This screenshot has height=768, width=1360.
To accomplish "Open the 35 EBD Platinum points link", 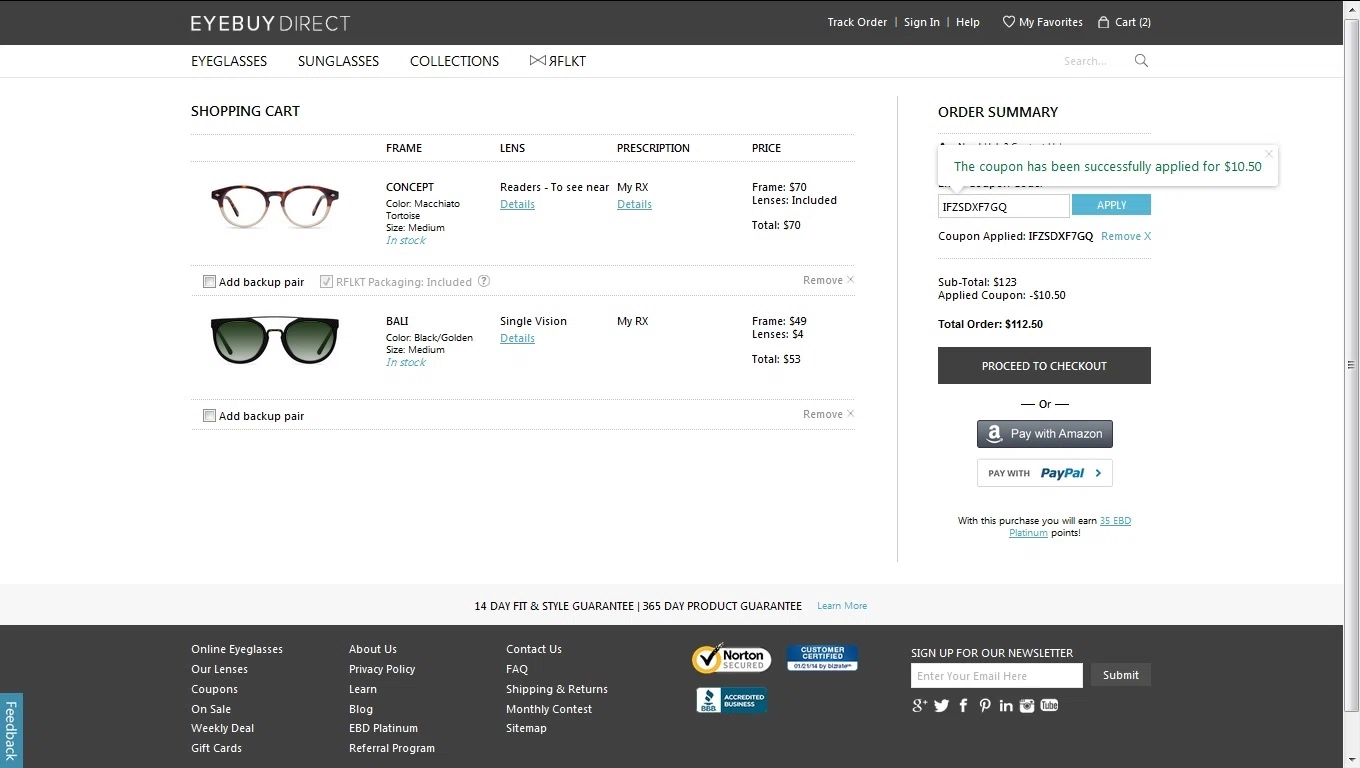I will (x=1070, y=527).
